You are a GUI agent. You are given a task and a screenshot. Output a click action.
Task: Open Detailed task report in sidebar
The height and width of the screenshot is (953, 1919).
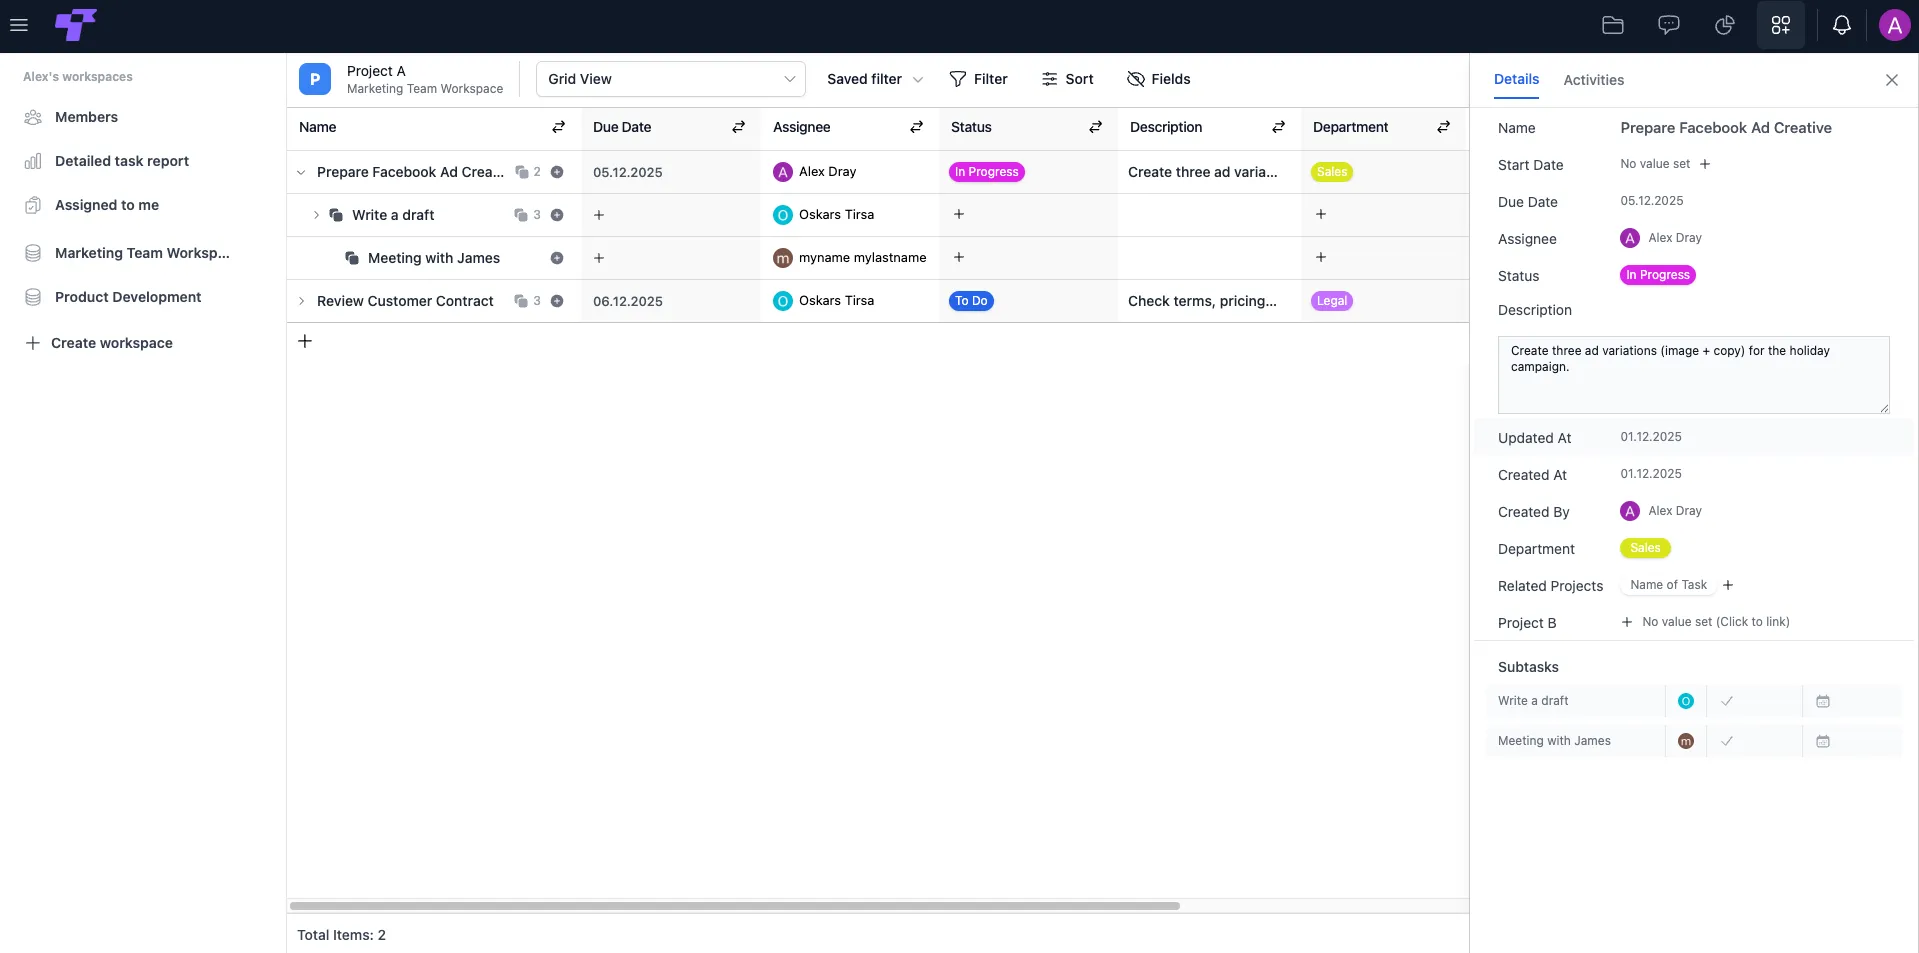point(121,161)
